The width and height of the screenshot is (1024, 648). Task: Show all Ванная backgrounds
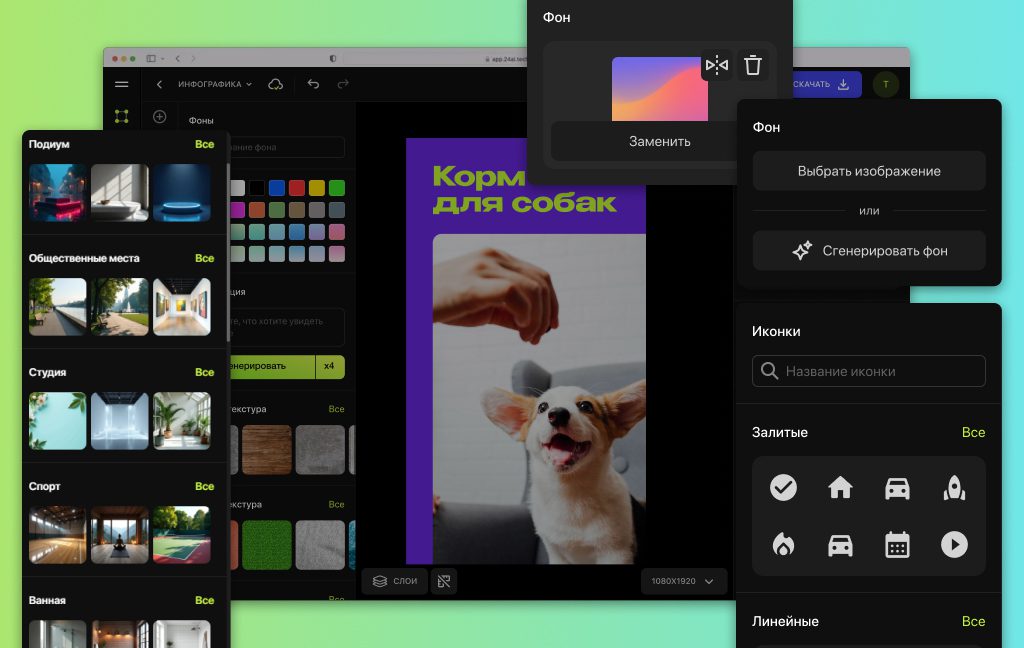pyautogui.click(x=204, y=600)
